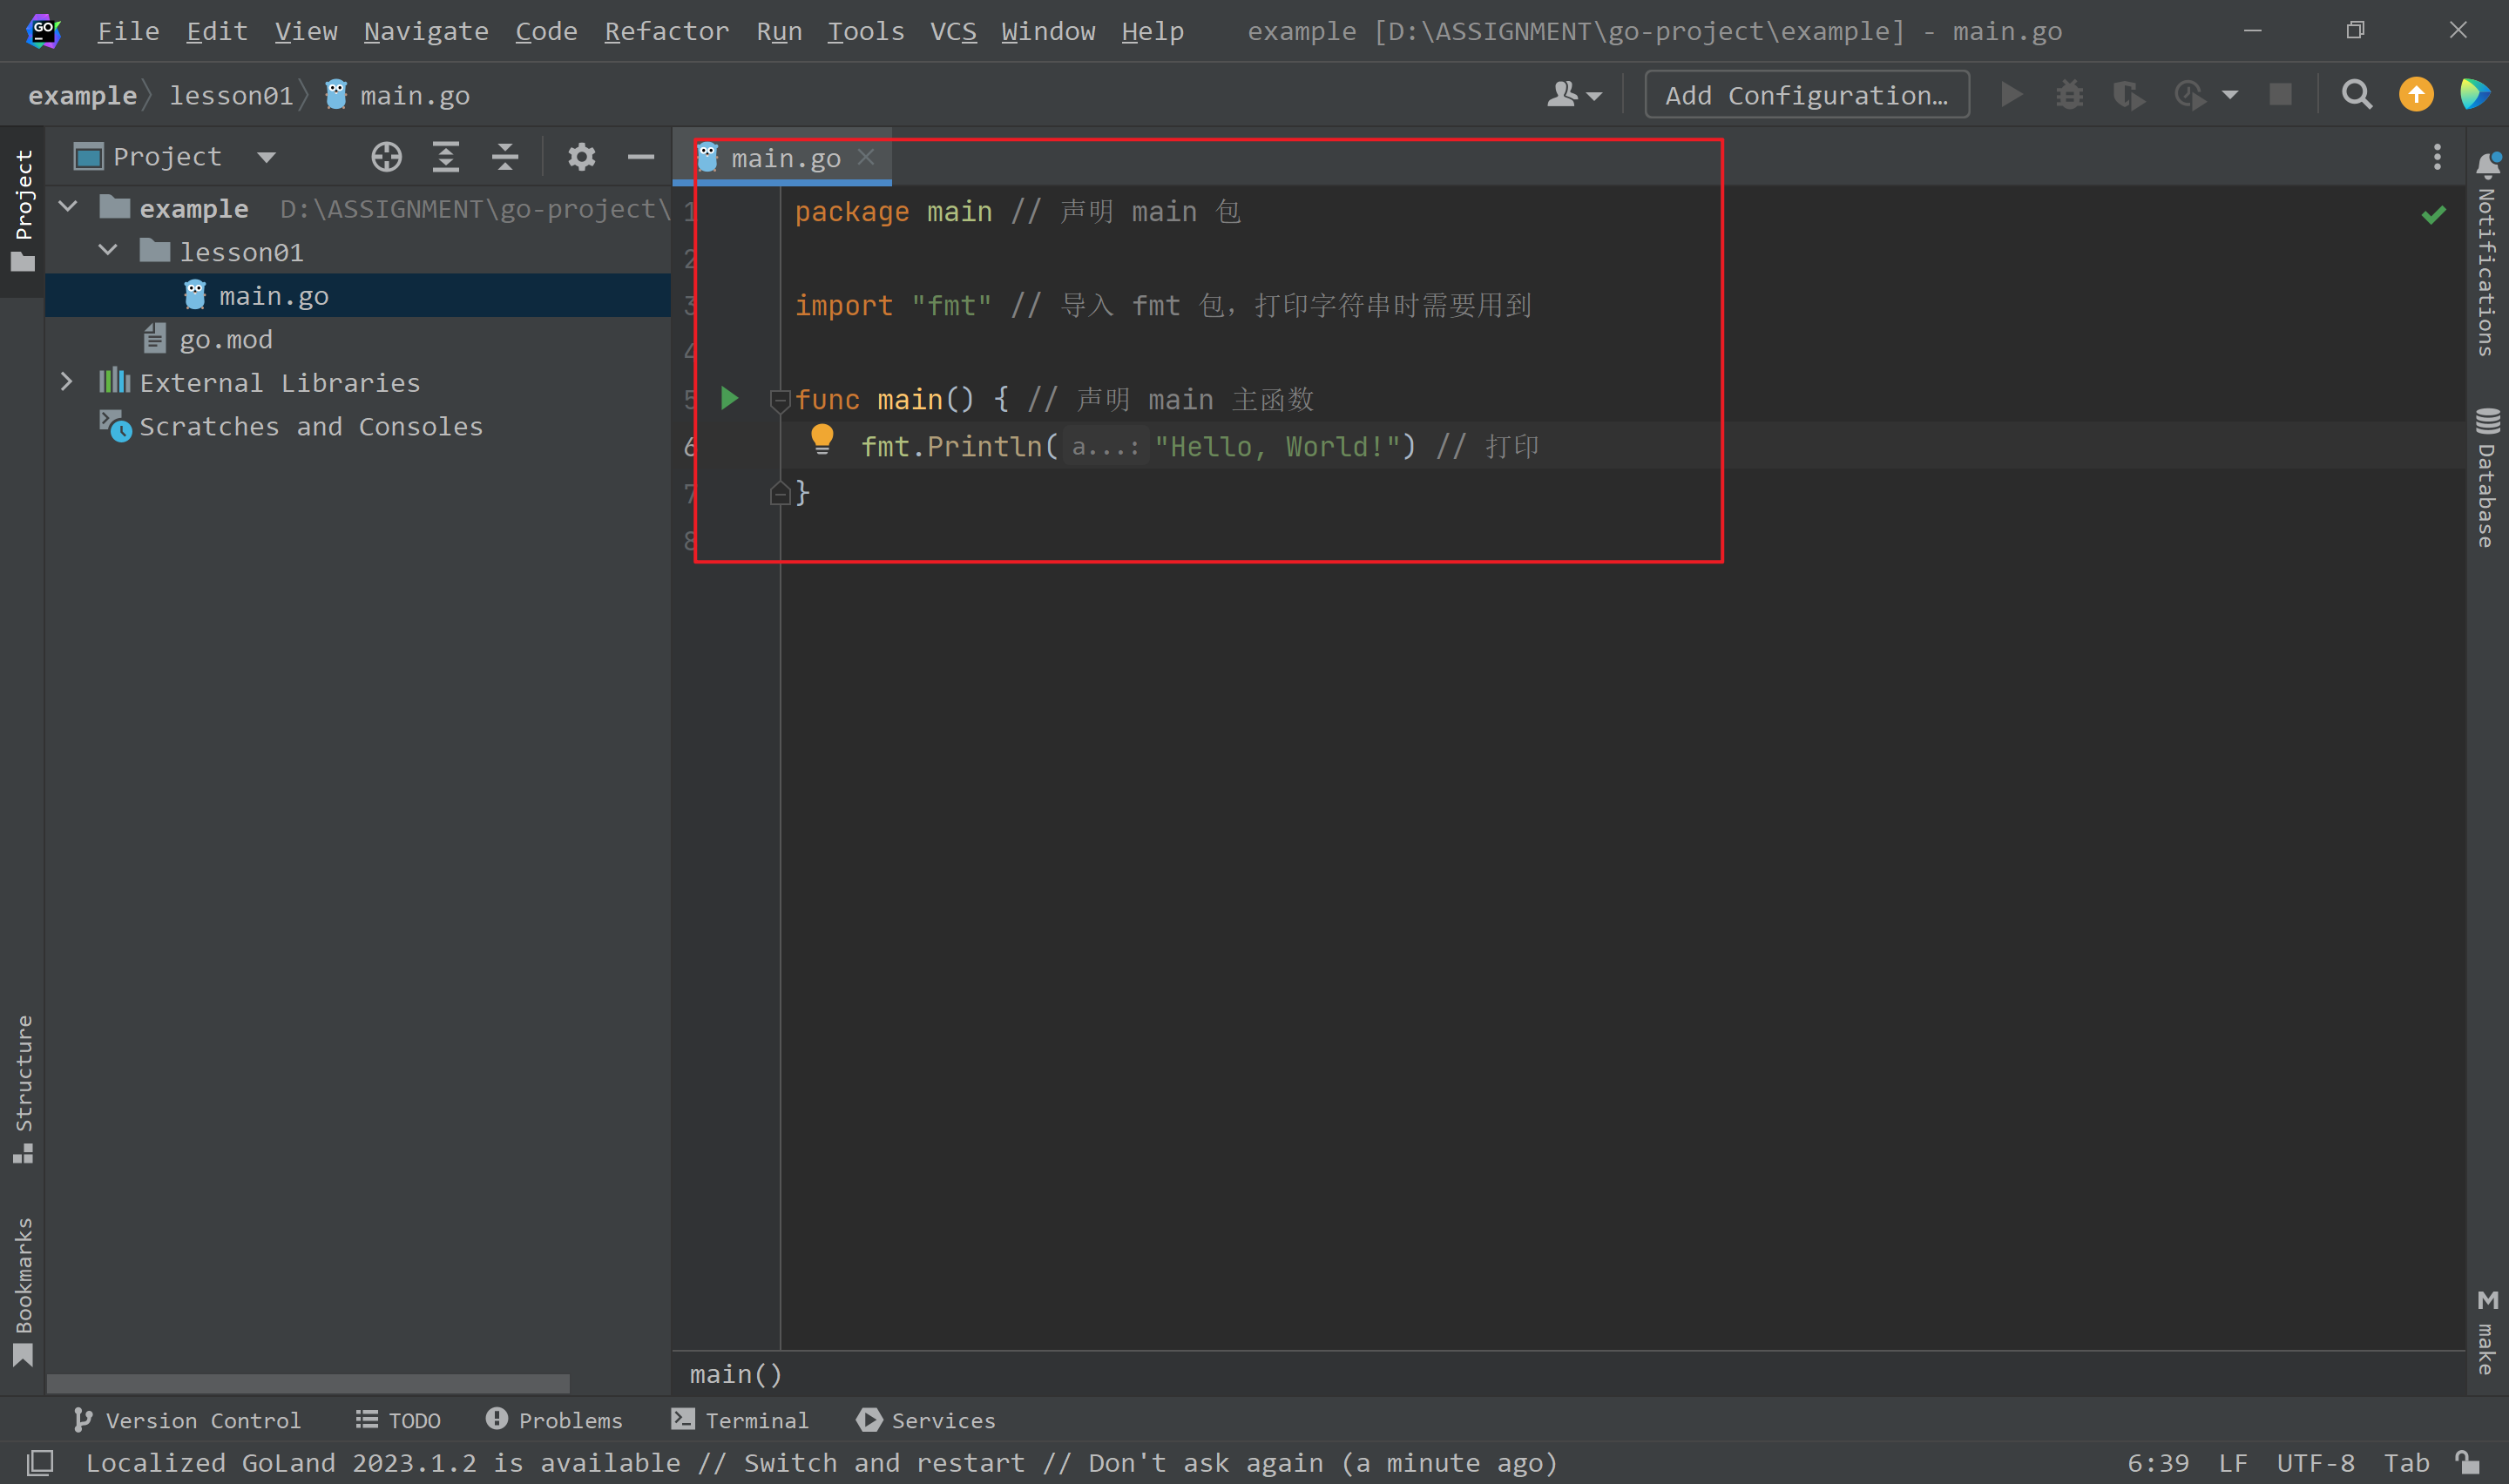Click the Search Everywhere magnifier icon
The width and height of the screenshot is (2509, 1484).
[2356, 95]
